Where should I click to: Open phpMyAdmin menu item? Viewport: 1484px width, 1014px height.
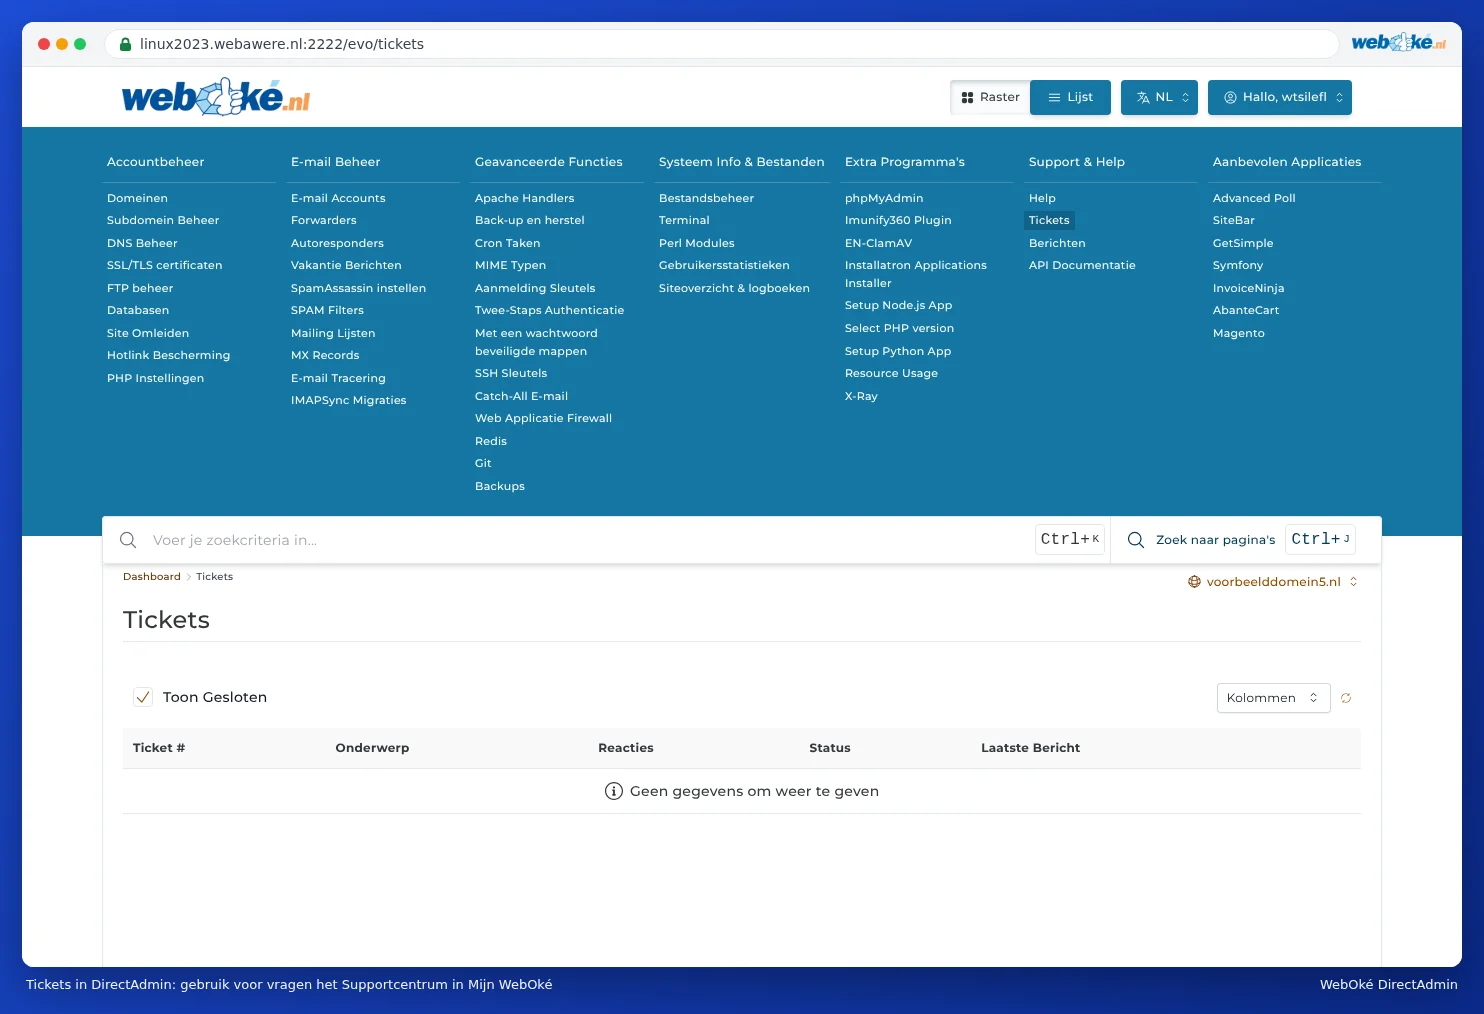tap(884, 198)
